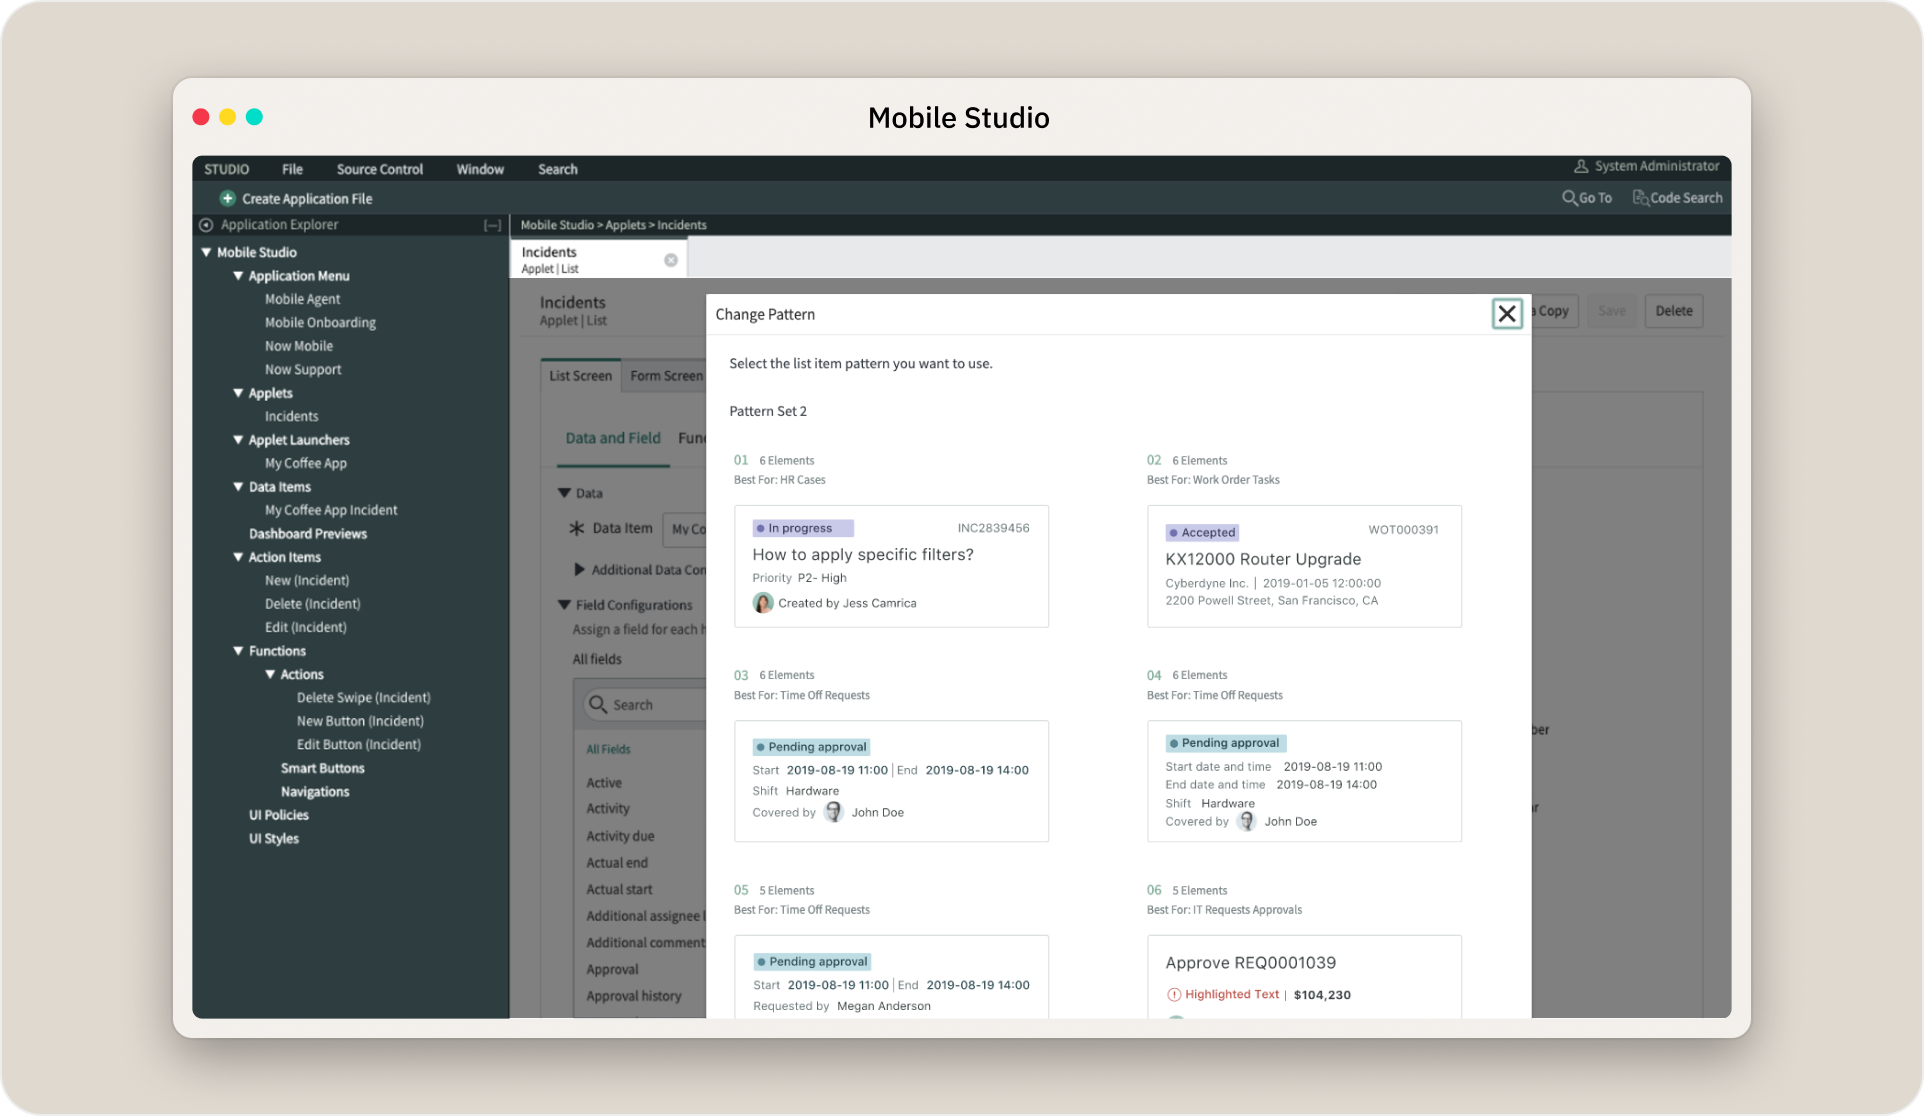Close the Incidents applet tab
Viewport: 1924px width, 1116px height.
pos(671,260)
